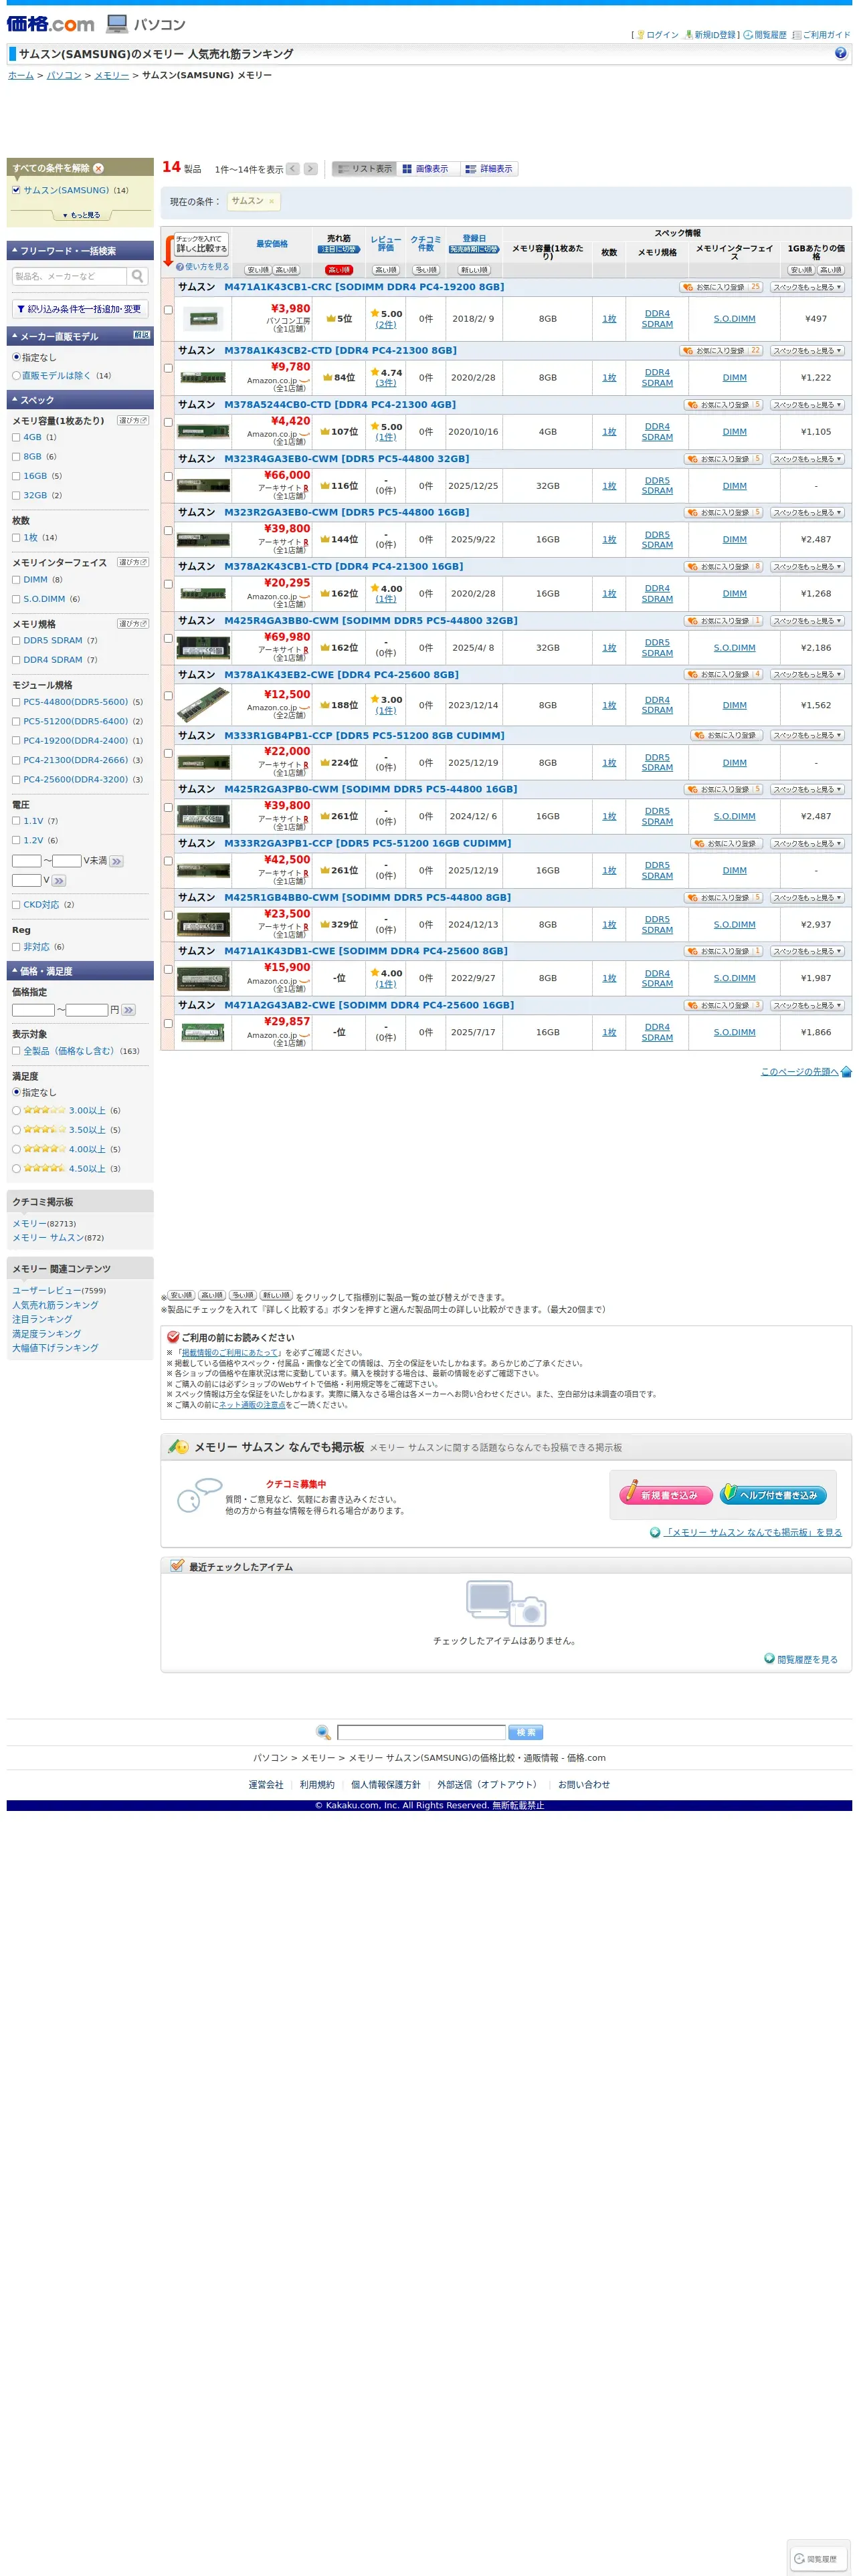Click the bottom search magnifier icon
Screen dimensions: 859x2576
coord(323,1733)
